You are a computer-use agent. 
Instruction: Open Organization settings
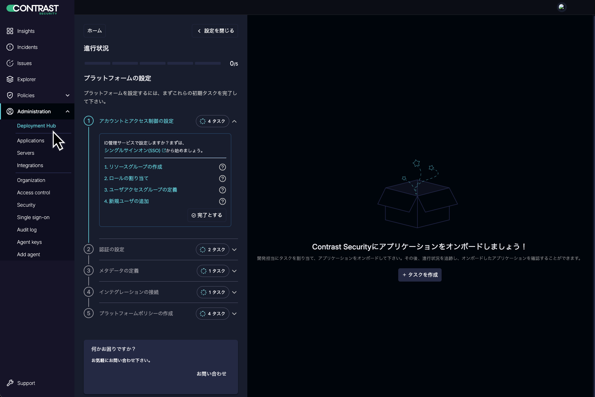31,180
